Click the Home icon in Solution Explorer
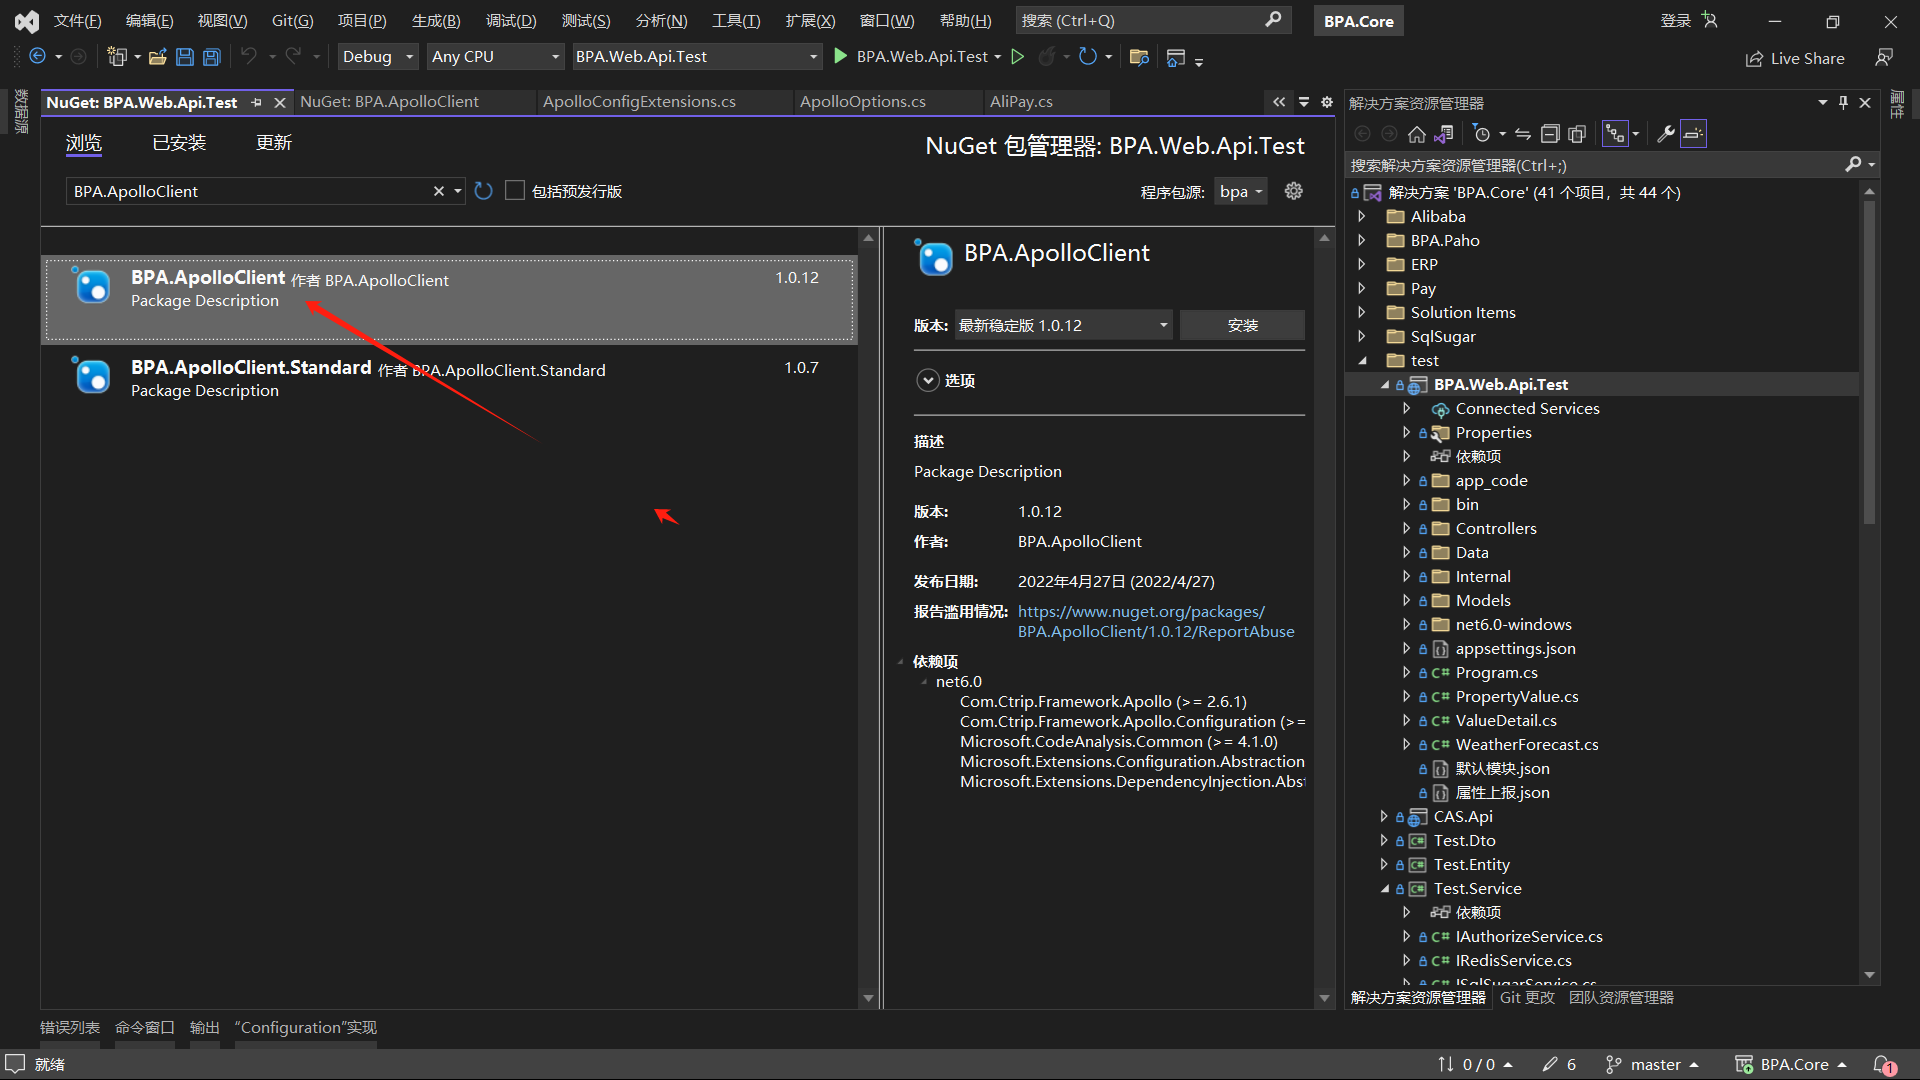Screen dimensions: 1920x1080 (1416, 134)
